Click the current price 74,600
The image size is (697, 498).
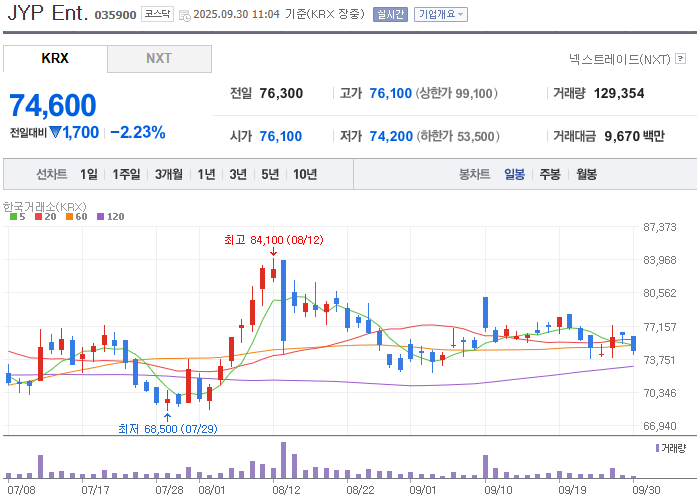52,106
